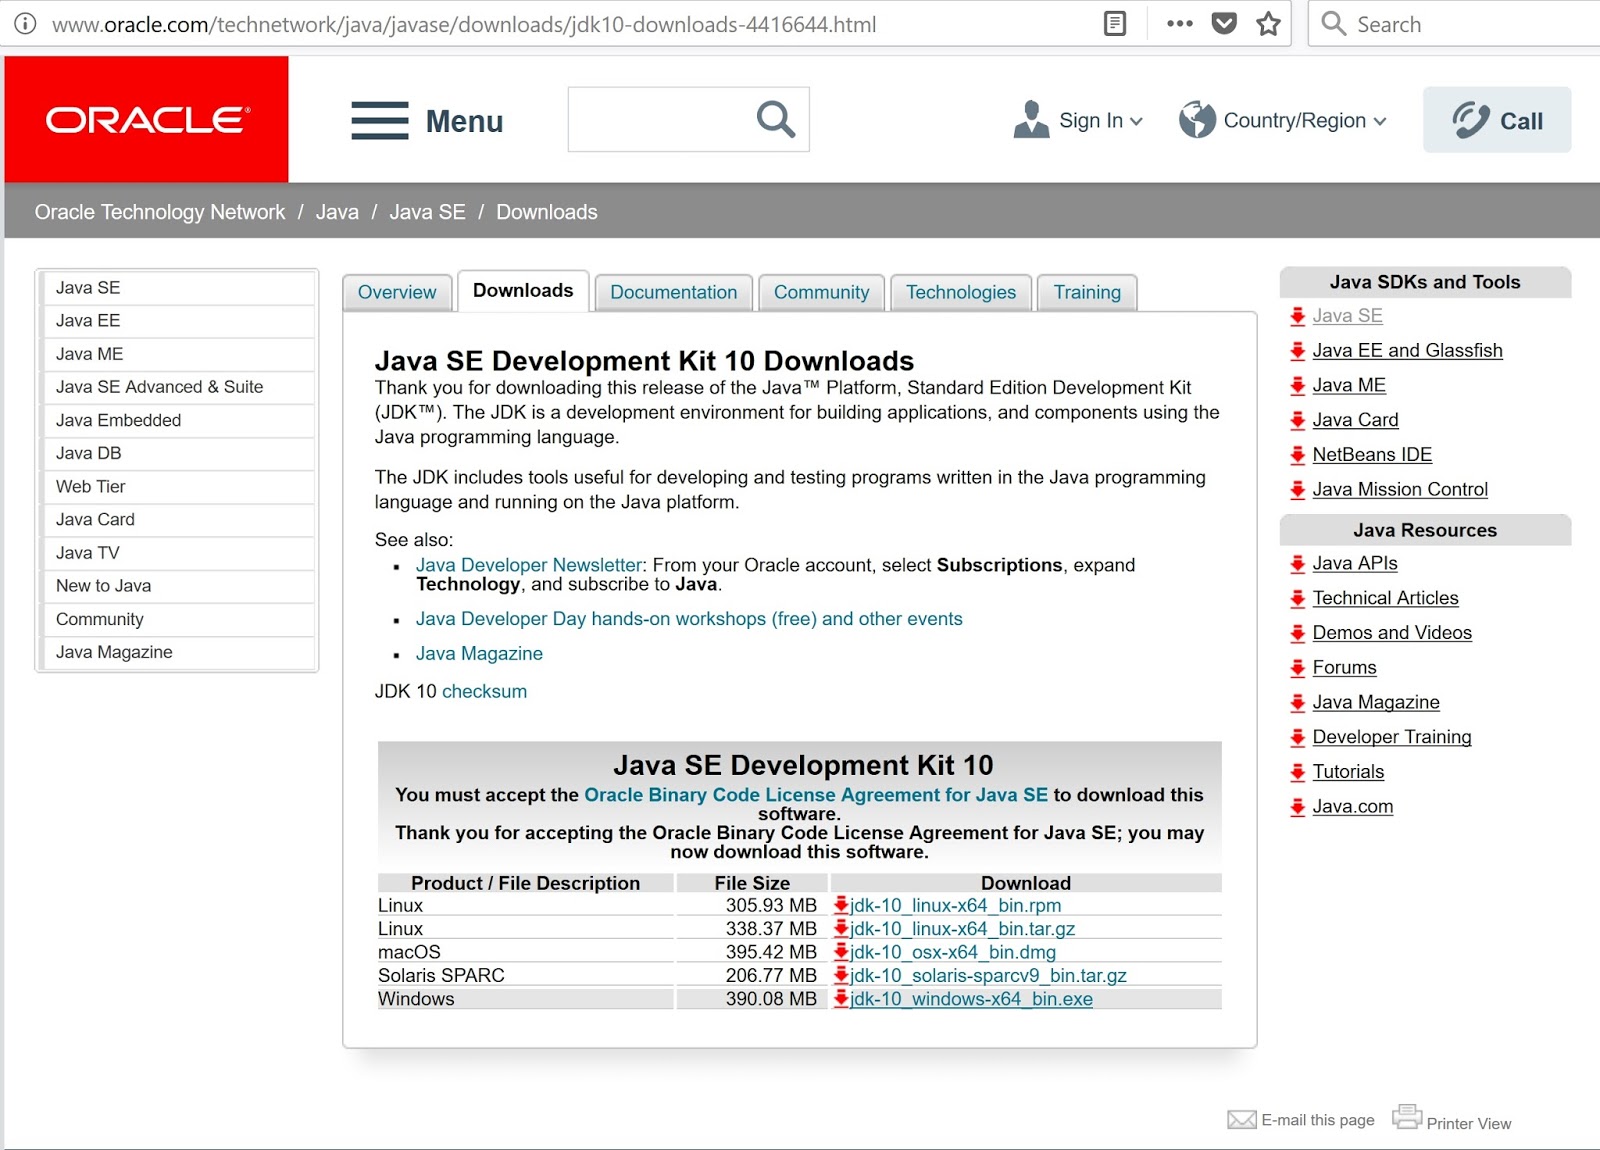Click the Sign In user icon
The image size is (1600, 1150).
click(x=1031, y=119)
